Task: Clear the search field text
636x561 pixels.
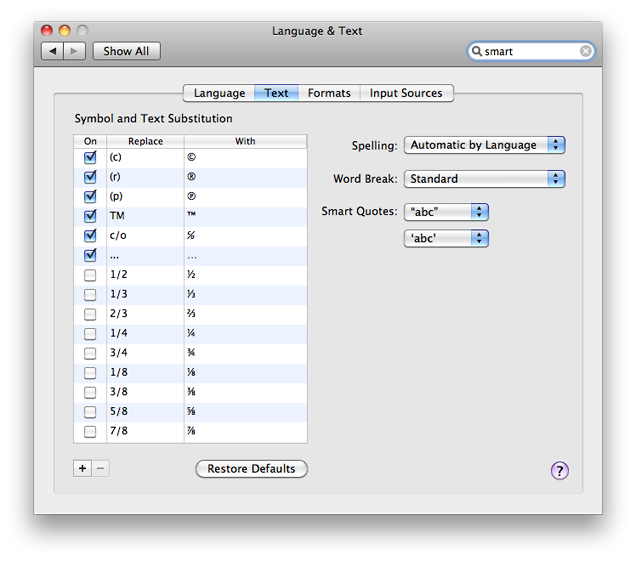Action: click(x=585, y=51)
